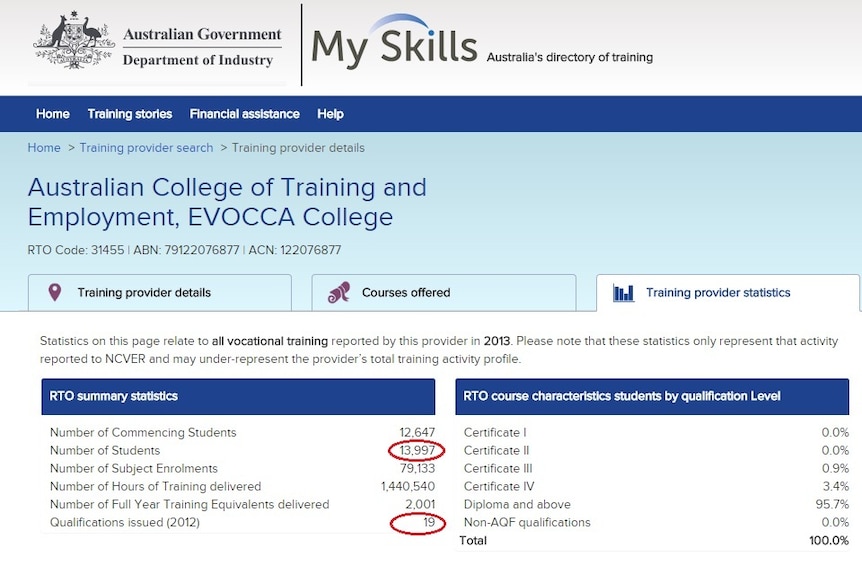This screenshot has width=862, height=575.
Task: Click the diploma scroll icon for Courses offered
Action: [339, 292]
